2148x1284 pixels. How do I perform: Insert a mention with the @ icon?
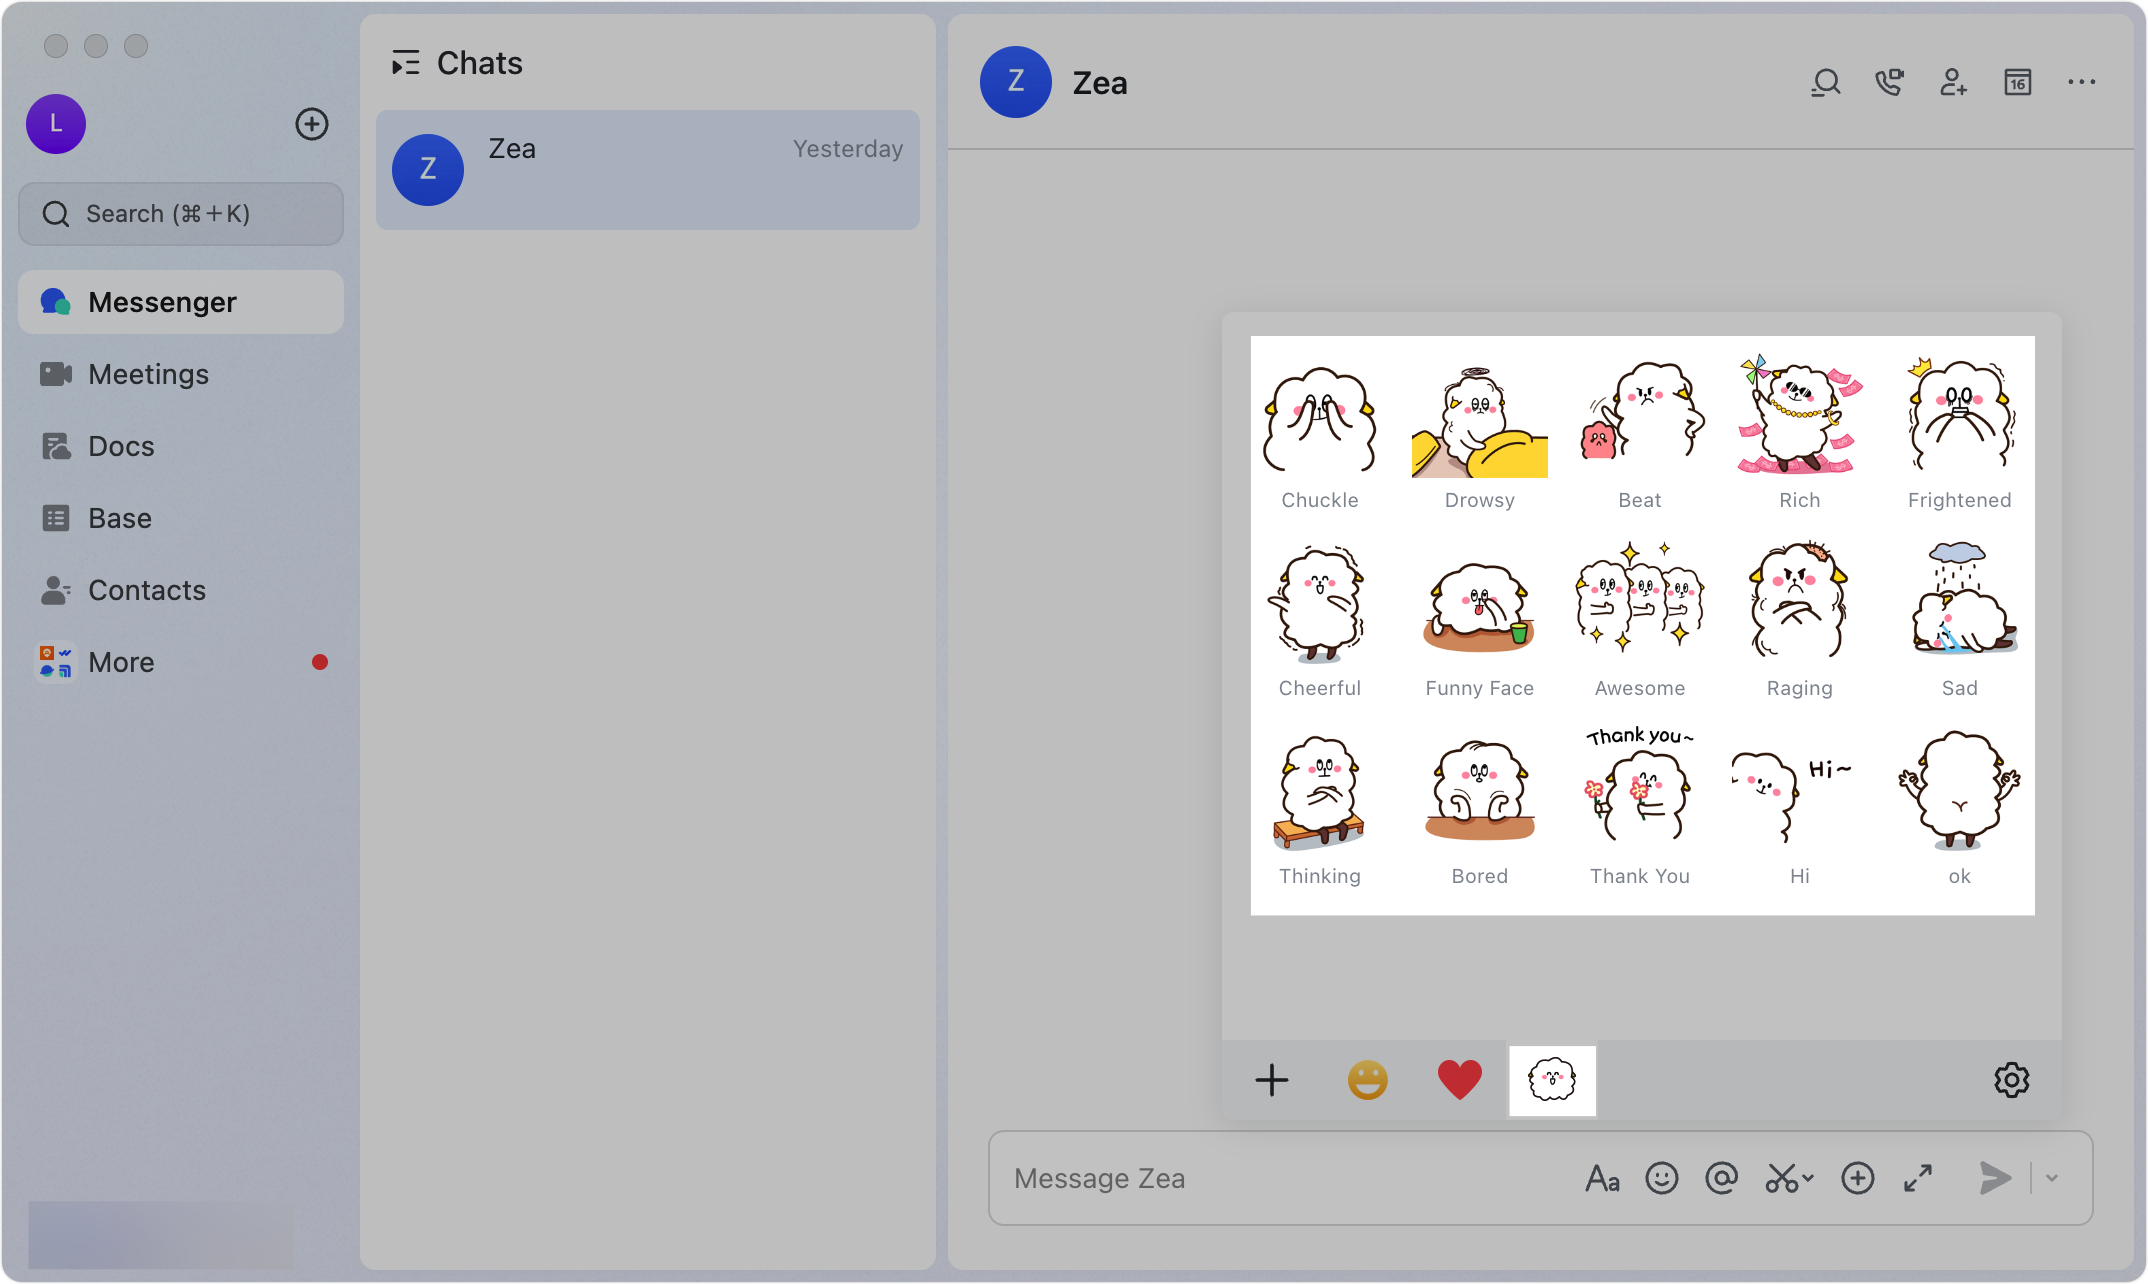tap(1722, 1177)
